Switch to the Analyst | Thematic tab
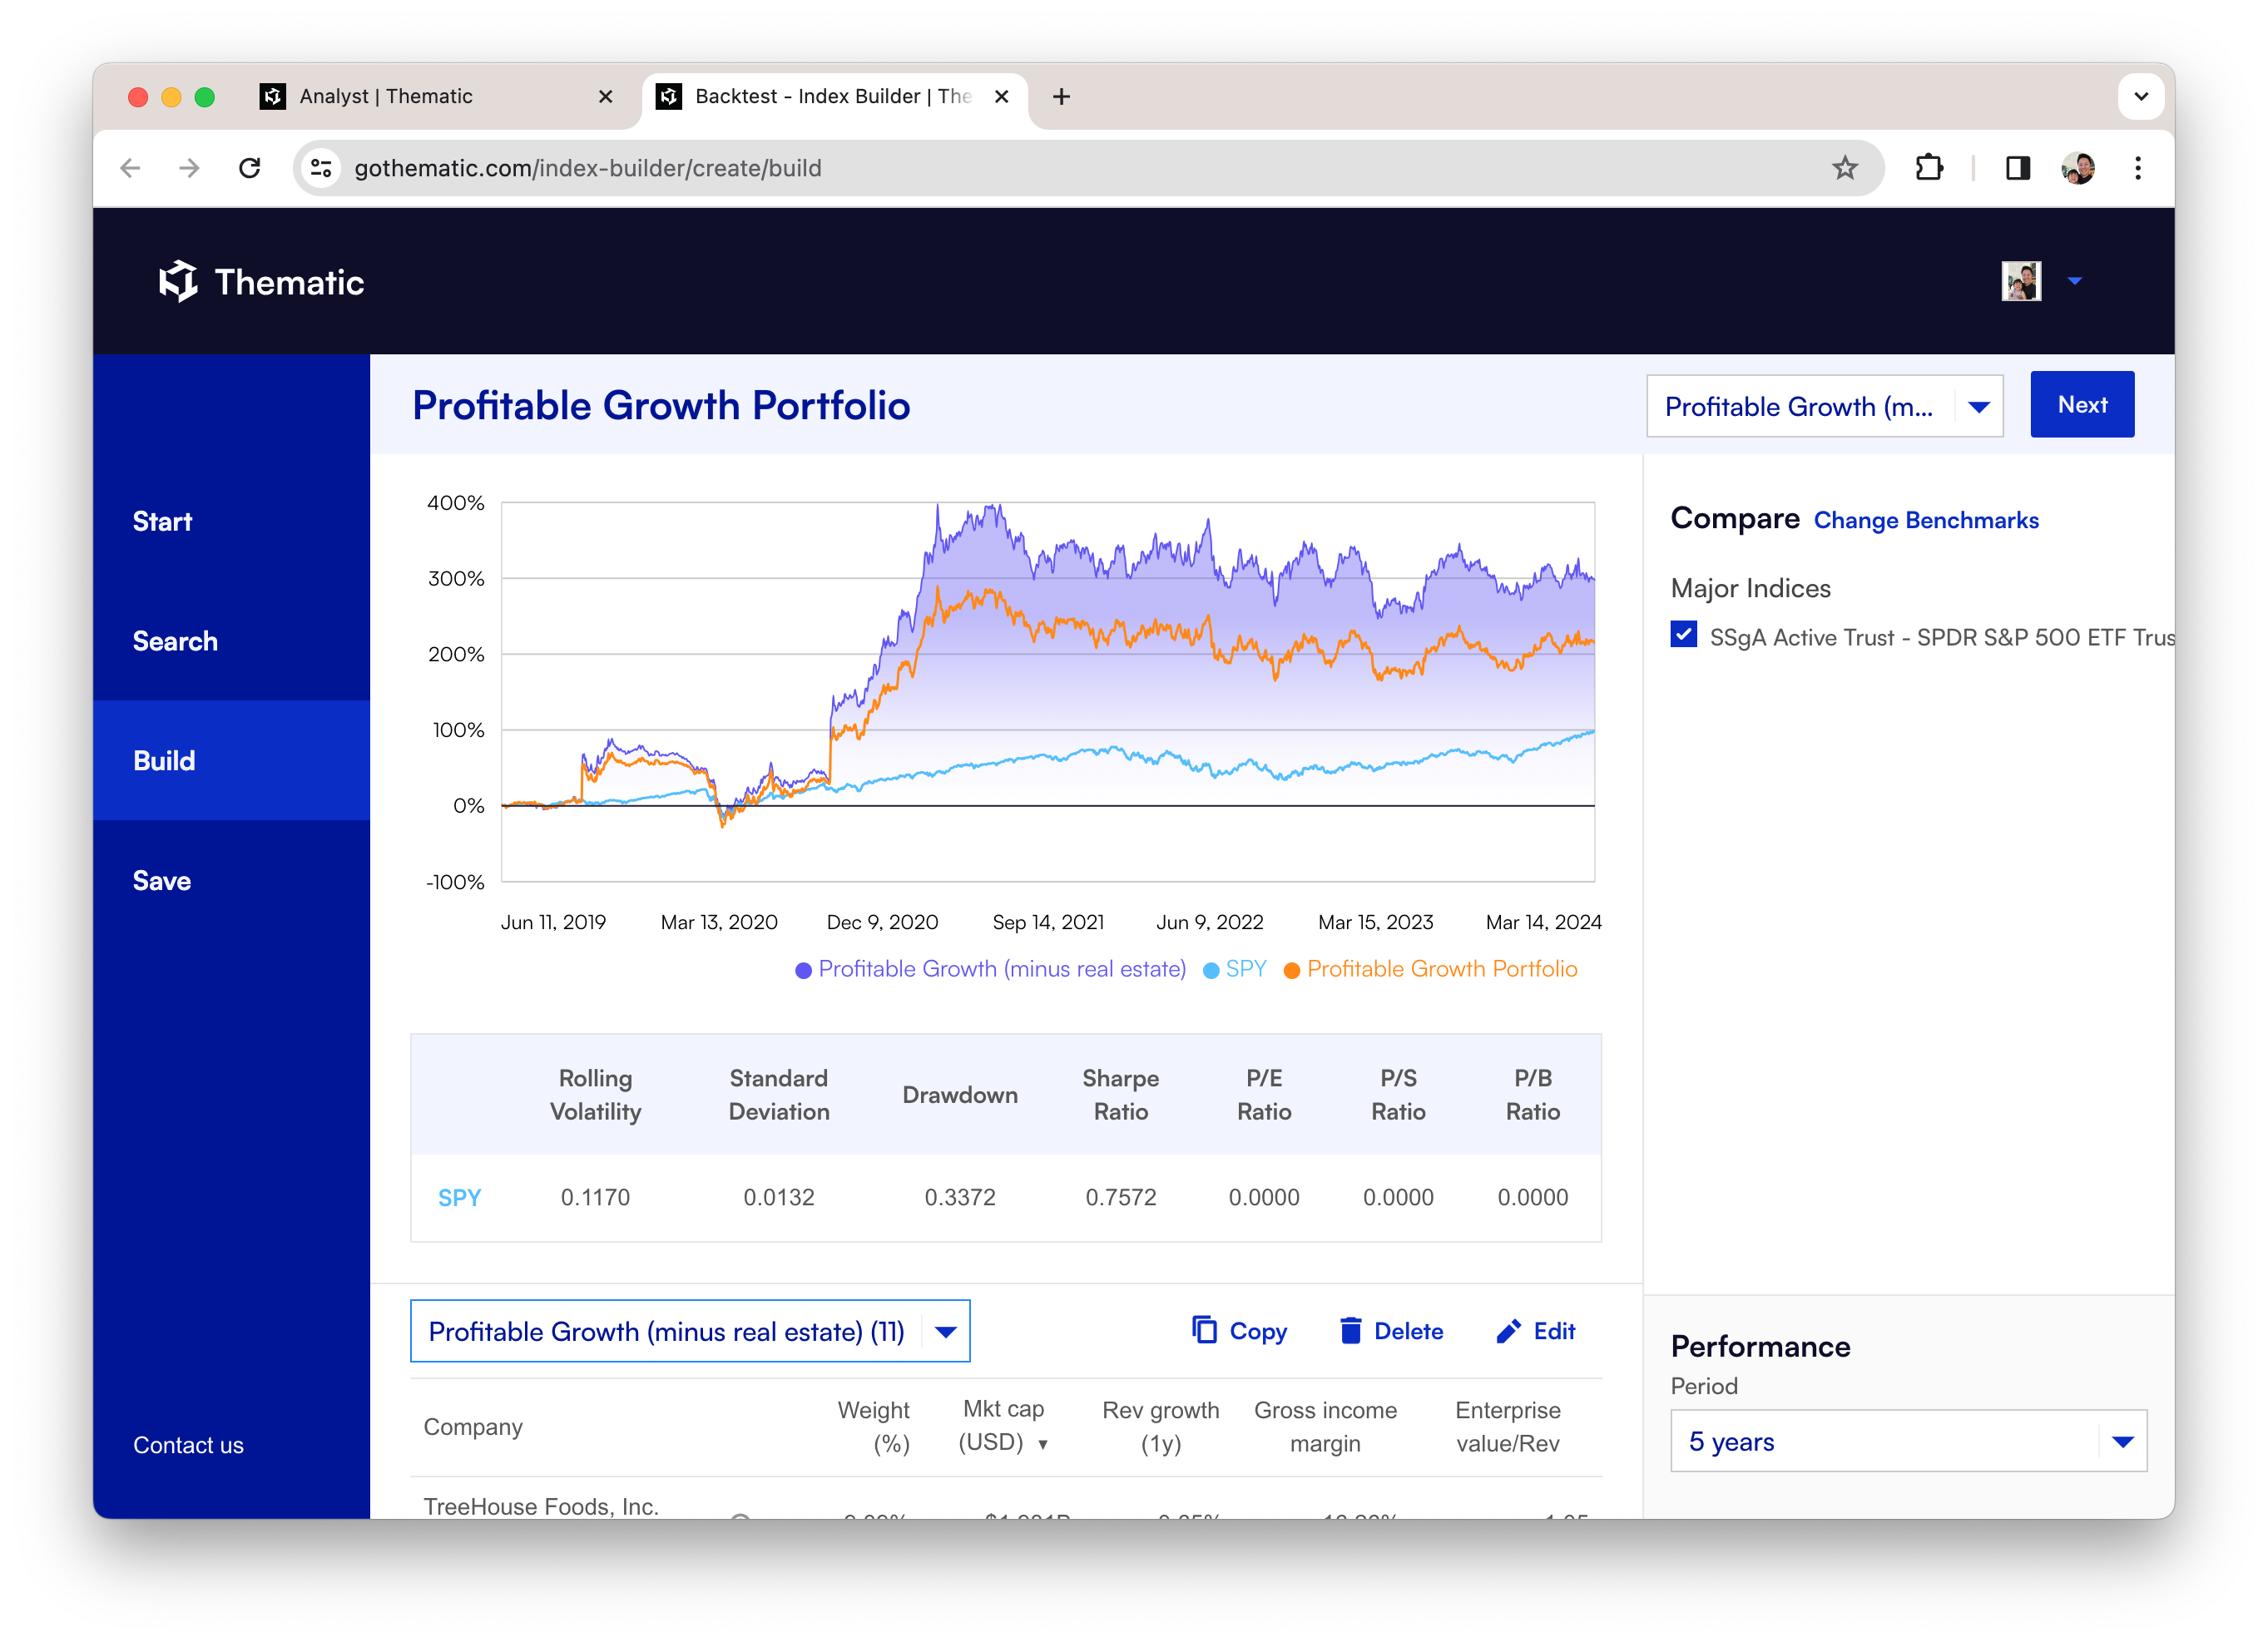2268x1642 pixels. click(x=436, y=96)
